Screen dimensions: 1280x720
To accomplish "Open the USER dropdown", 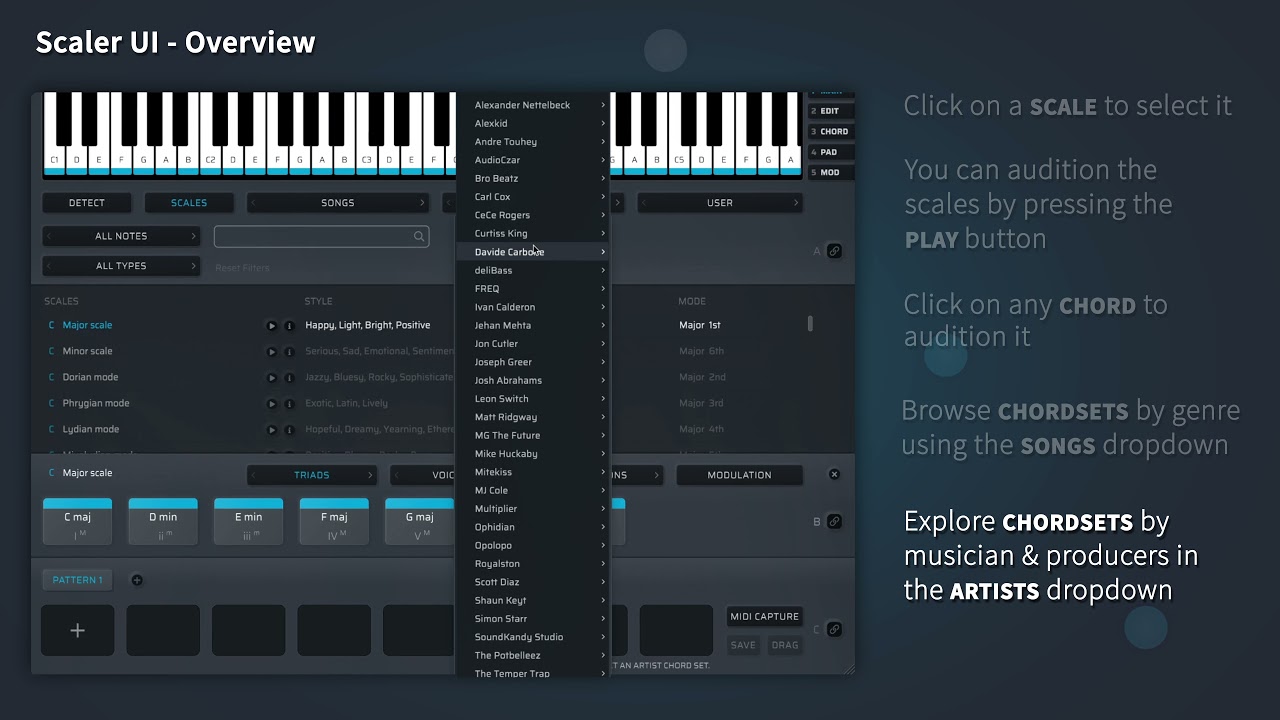I will coord(720,203).
